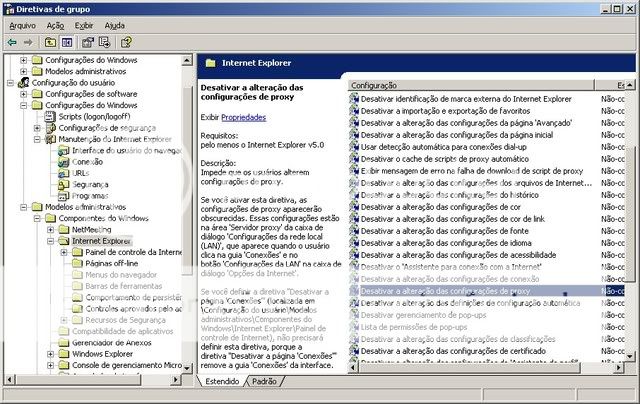Collapse the Configuração do usuário node
Image resolution: width=640 pixels, height=404 pixels.
tap(10, 83)
